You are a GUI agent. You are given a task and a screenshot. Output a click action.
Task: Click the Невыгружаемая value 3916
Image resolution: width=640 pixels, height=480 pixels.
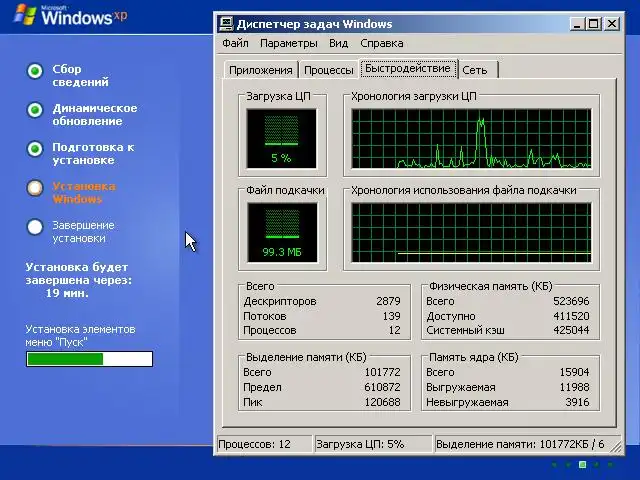pyautogui.click(x=577, y=402)
